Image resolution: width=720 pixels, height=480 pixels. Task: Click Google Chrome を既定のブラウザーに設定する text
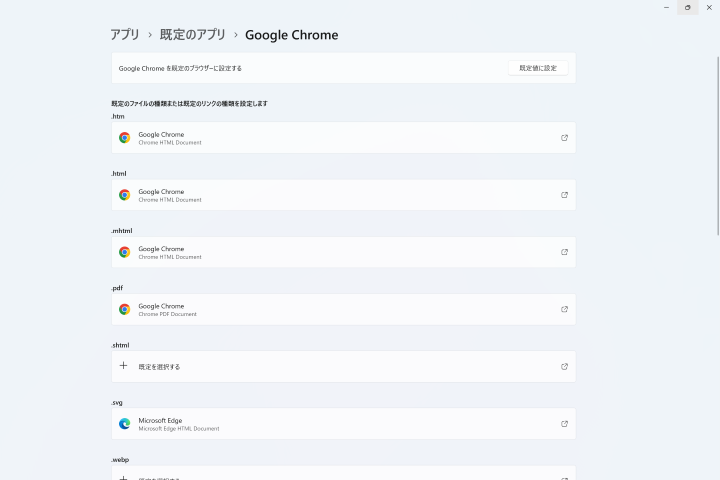pyautogui.click(x=180, y=68)
